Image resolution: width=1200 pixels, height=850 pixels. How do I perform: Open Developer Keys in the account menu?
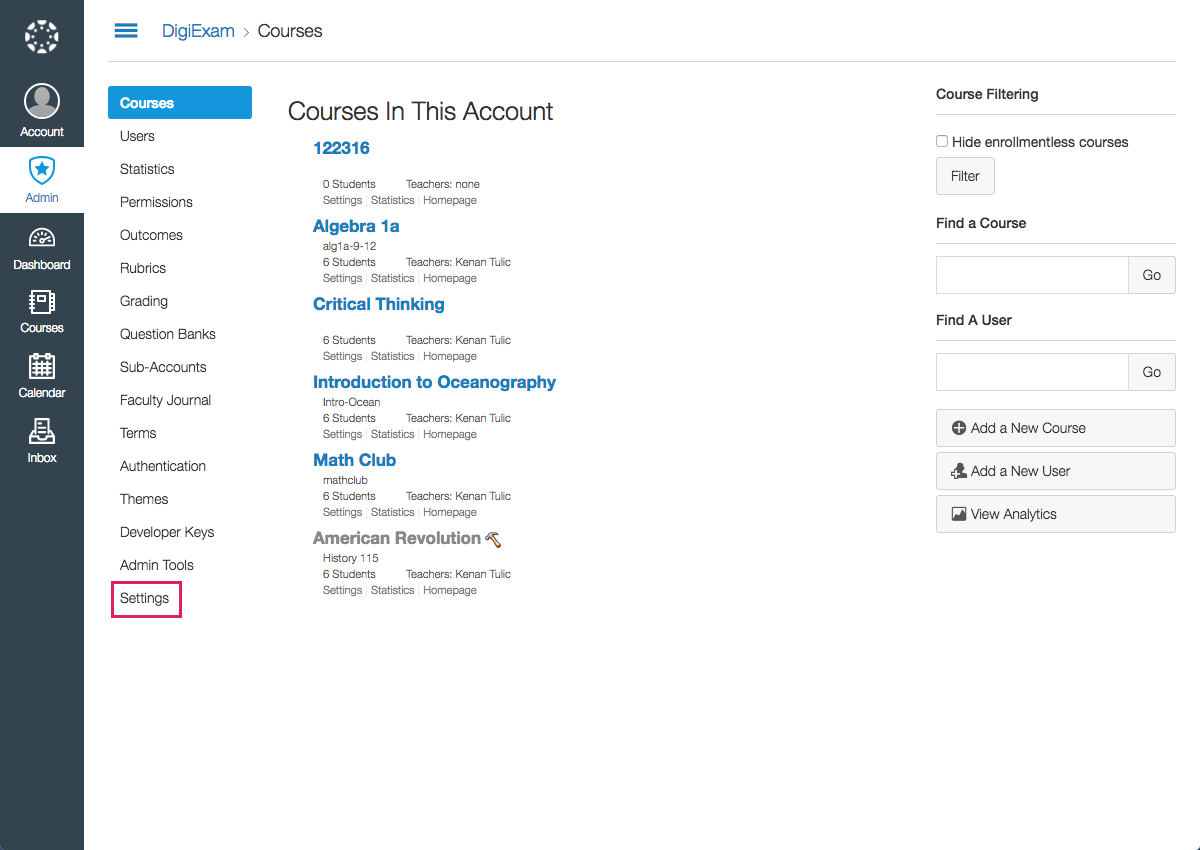167,532
